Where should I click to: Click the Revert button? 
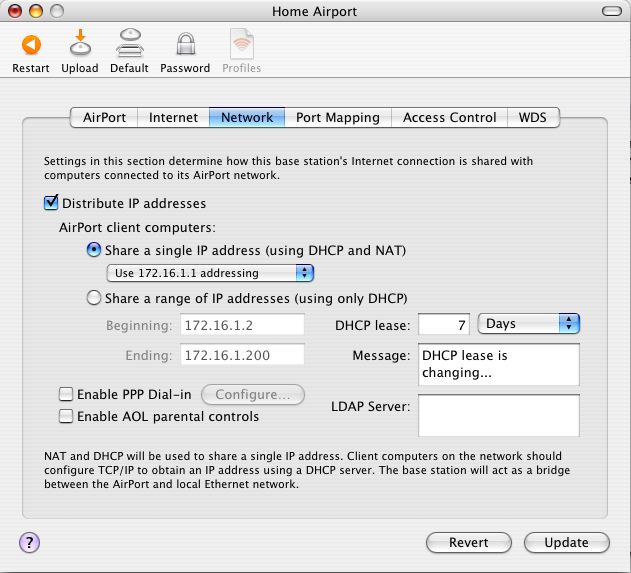coord(469,542)
